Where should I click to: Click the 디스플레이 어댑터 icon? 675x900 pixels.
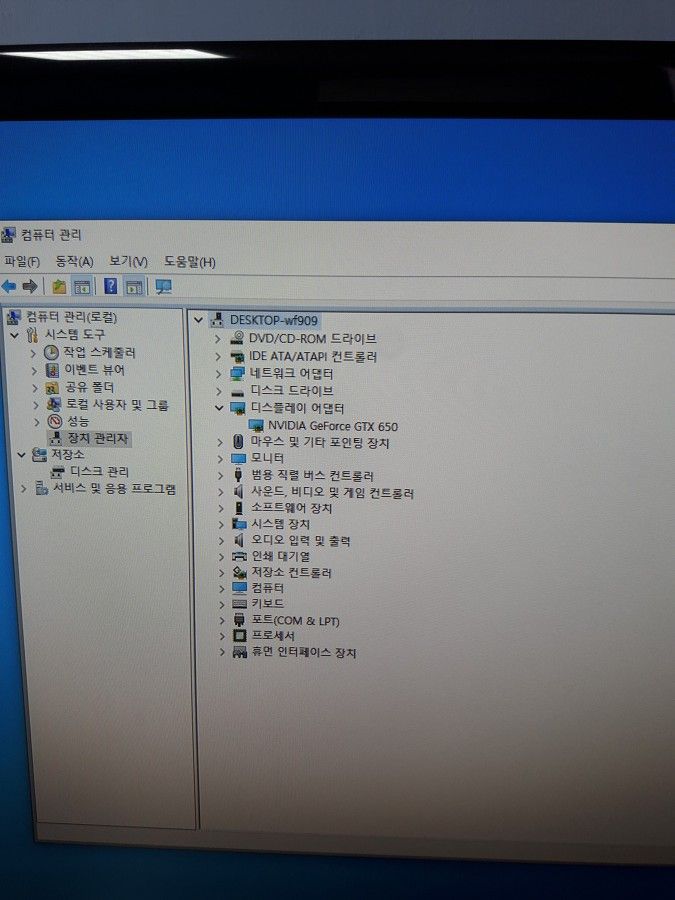click(238, 408)
